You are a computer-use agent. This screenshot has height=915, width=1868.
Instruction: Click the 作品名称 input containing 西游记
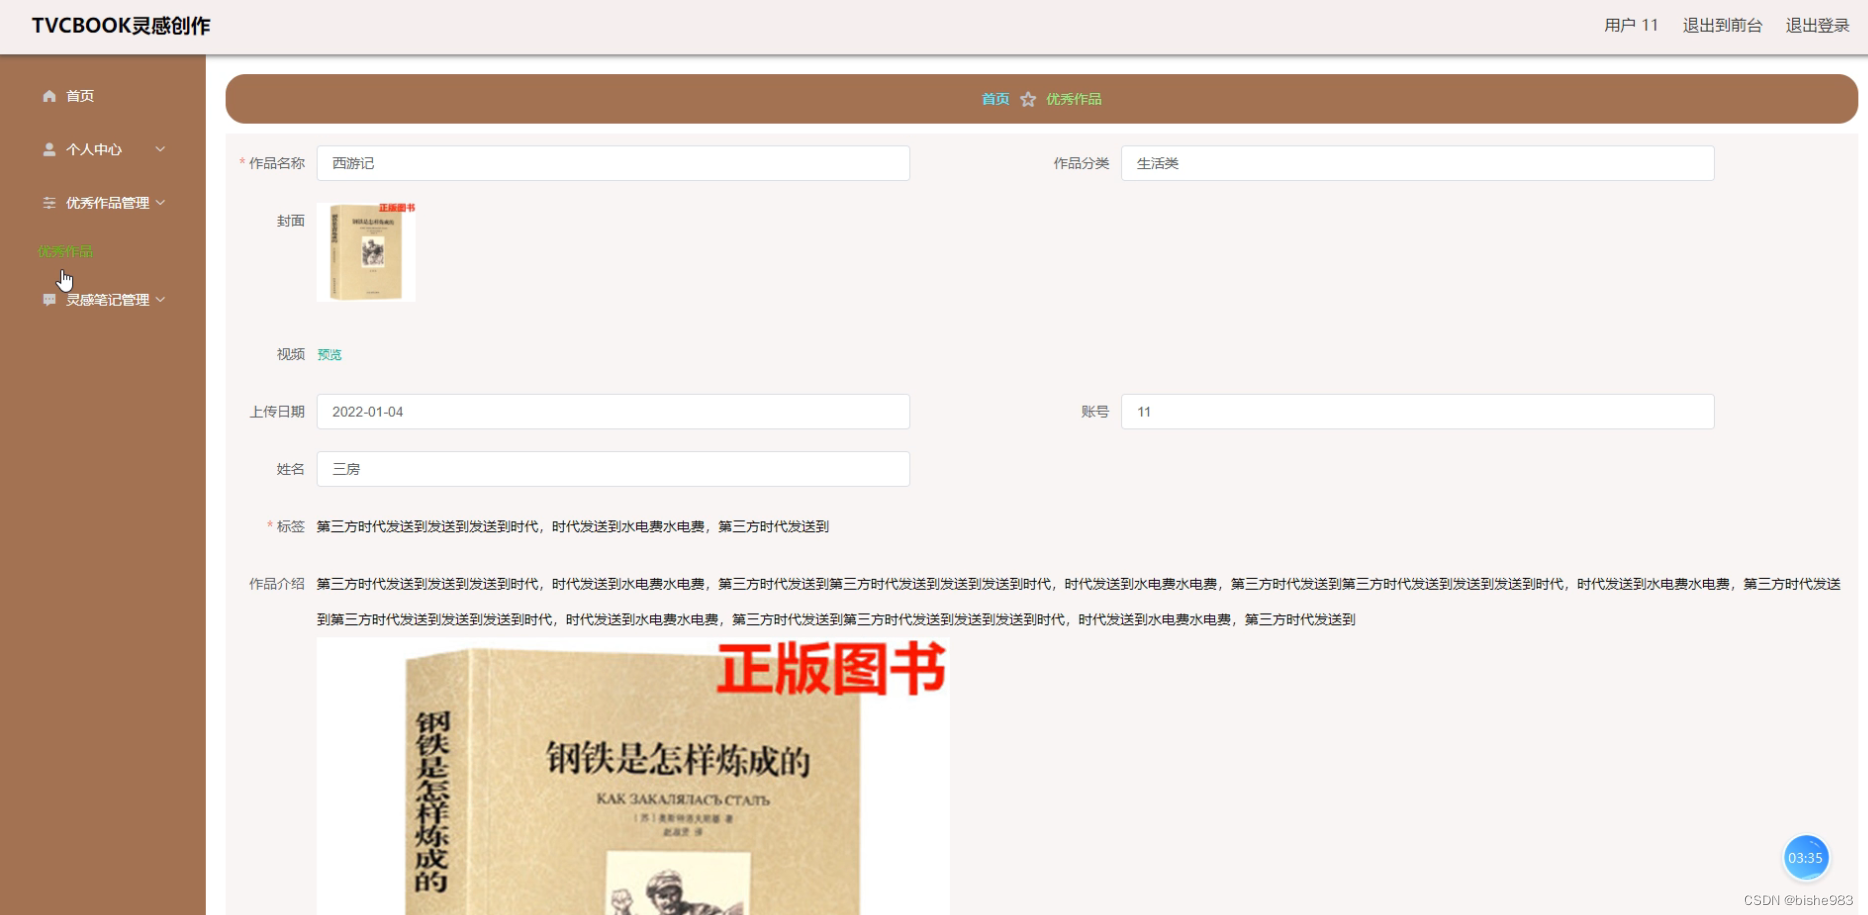(613, 163)
